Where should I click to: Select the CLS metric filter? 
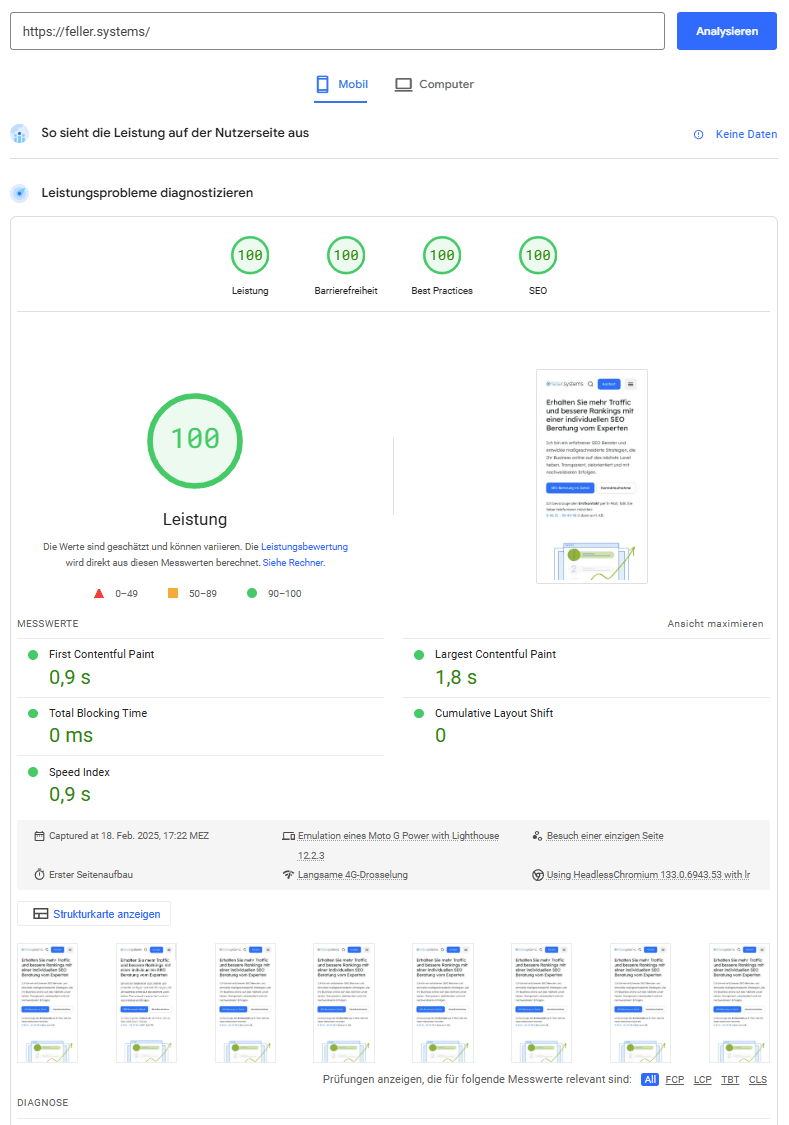click(x=758, y=1080)
